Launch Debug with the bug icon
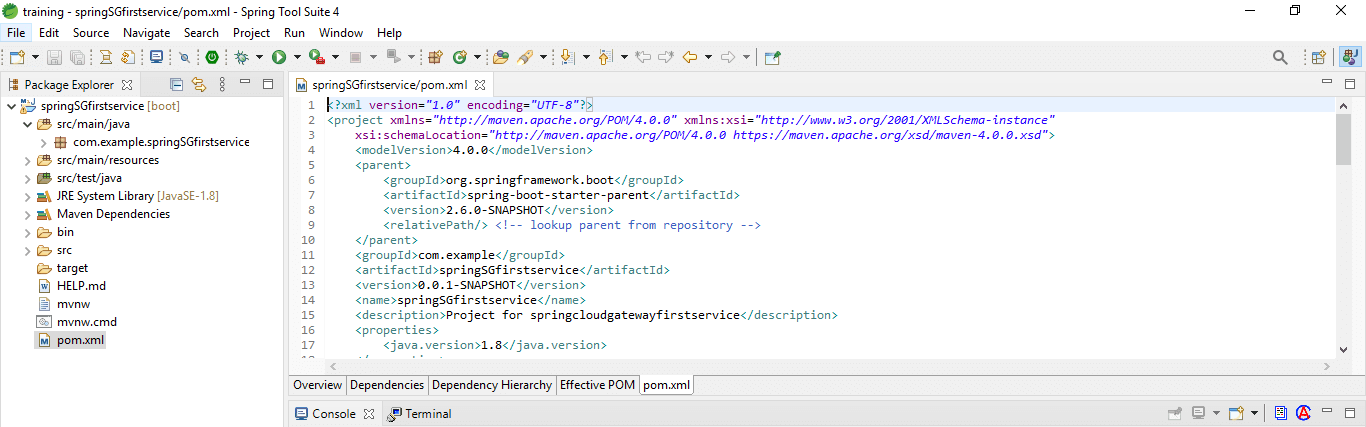The image size is (1366, 427). click(242, 58)
